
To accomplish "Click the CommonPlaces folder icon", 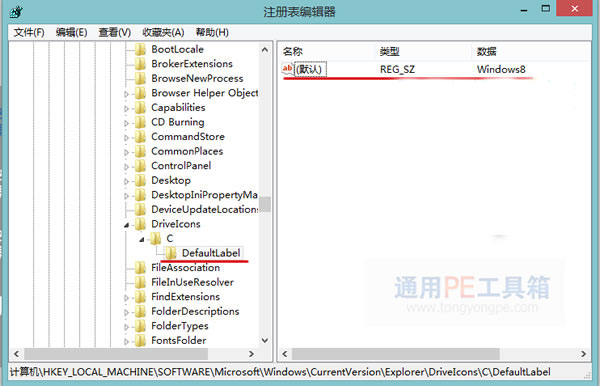I will 140,151.
